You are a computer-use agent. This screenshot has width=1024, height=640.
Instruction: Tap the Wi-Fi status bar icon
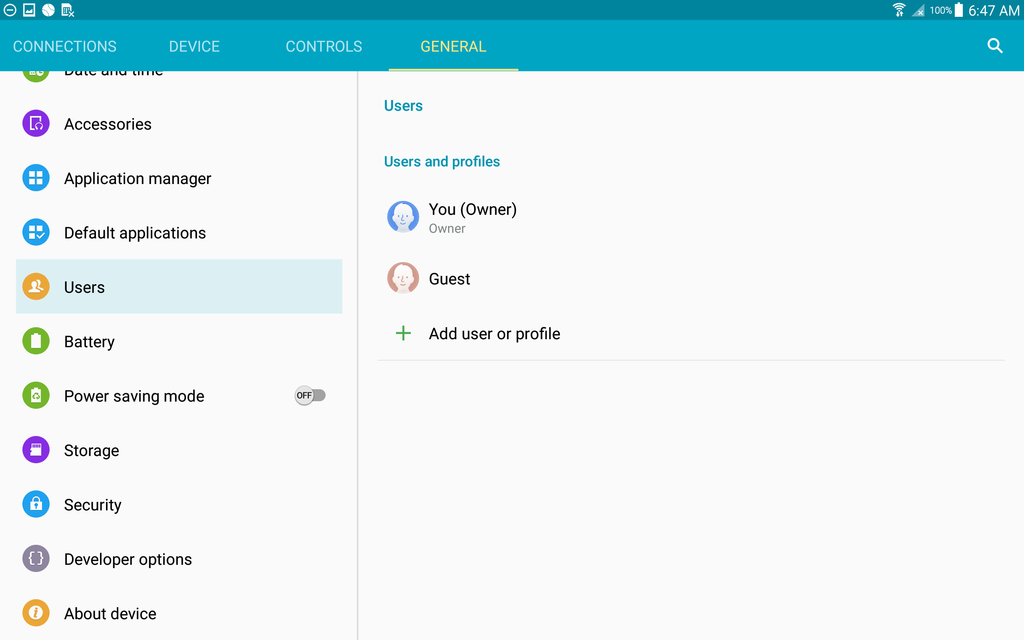tap(898, 10)
